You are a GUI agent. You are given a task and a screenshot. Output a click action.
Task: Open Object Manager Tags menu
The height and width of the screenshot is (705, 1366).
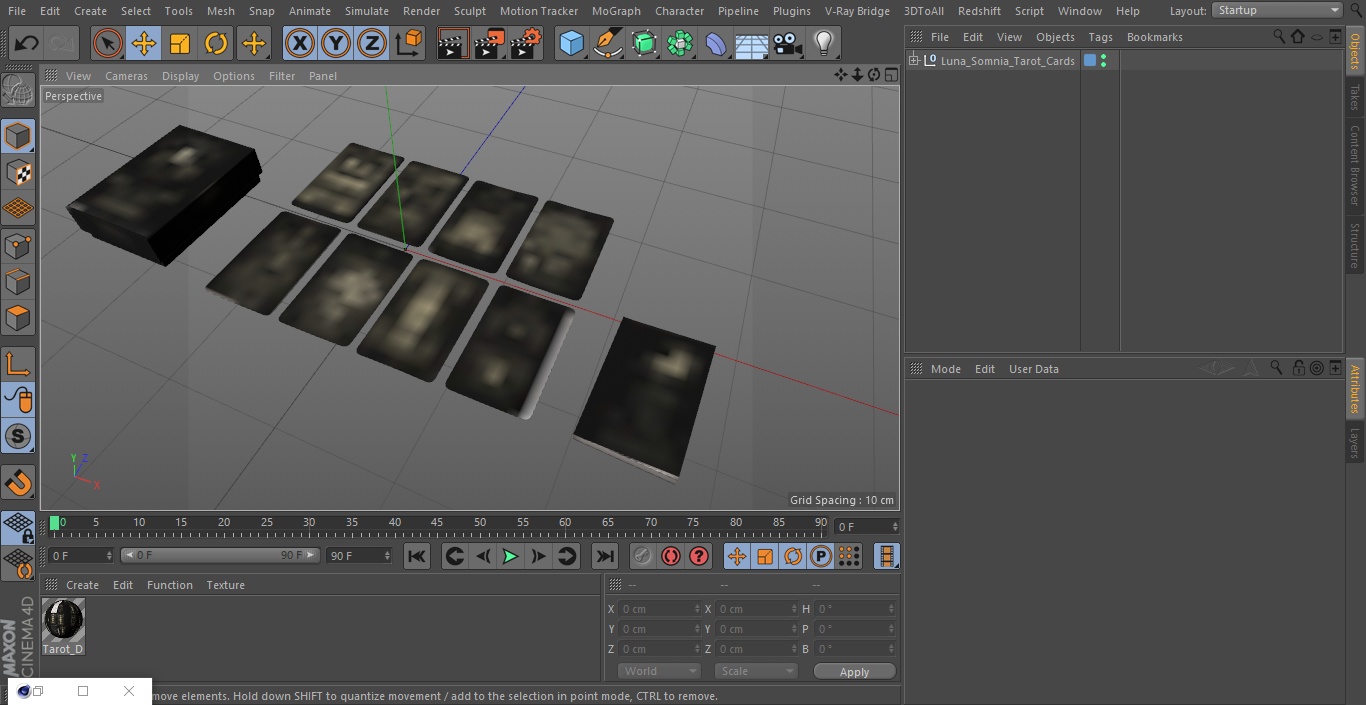click(1100, 37)
